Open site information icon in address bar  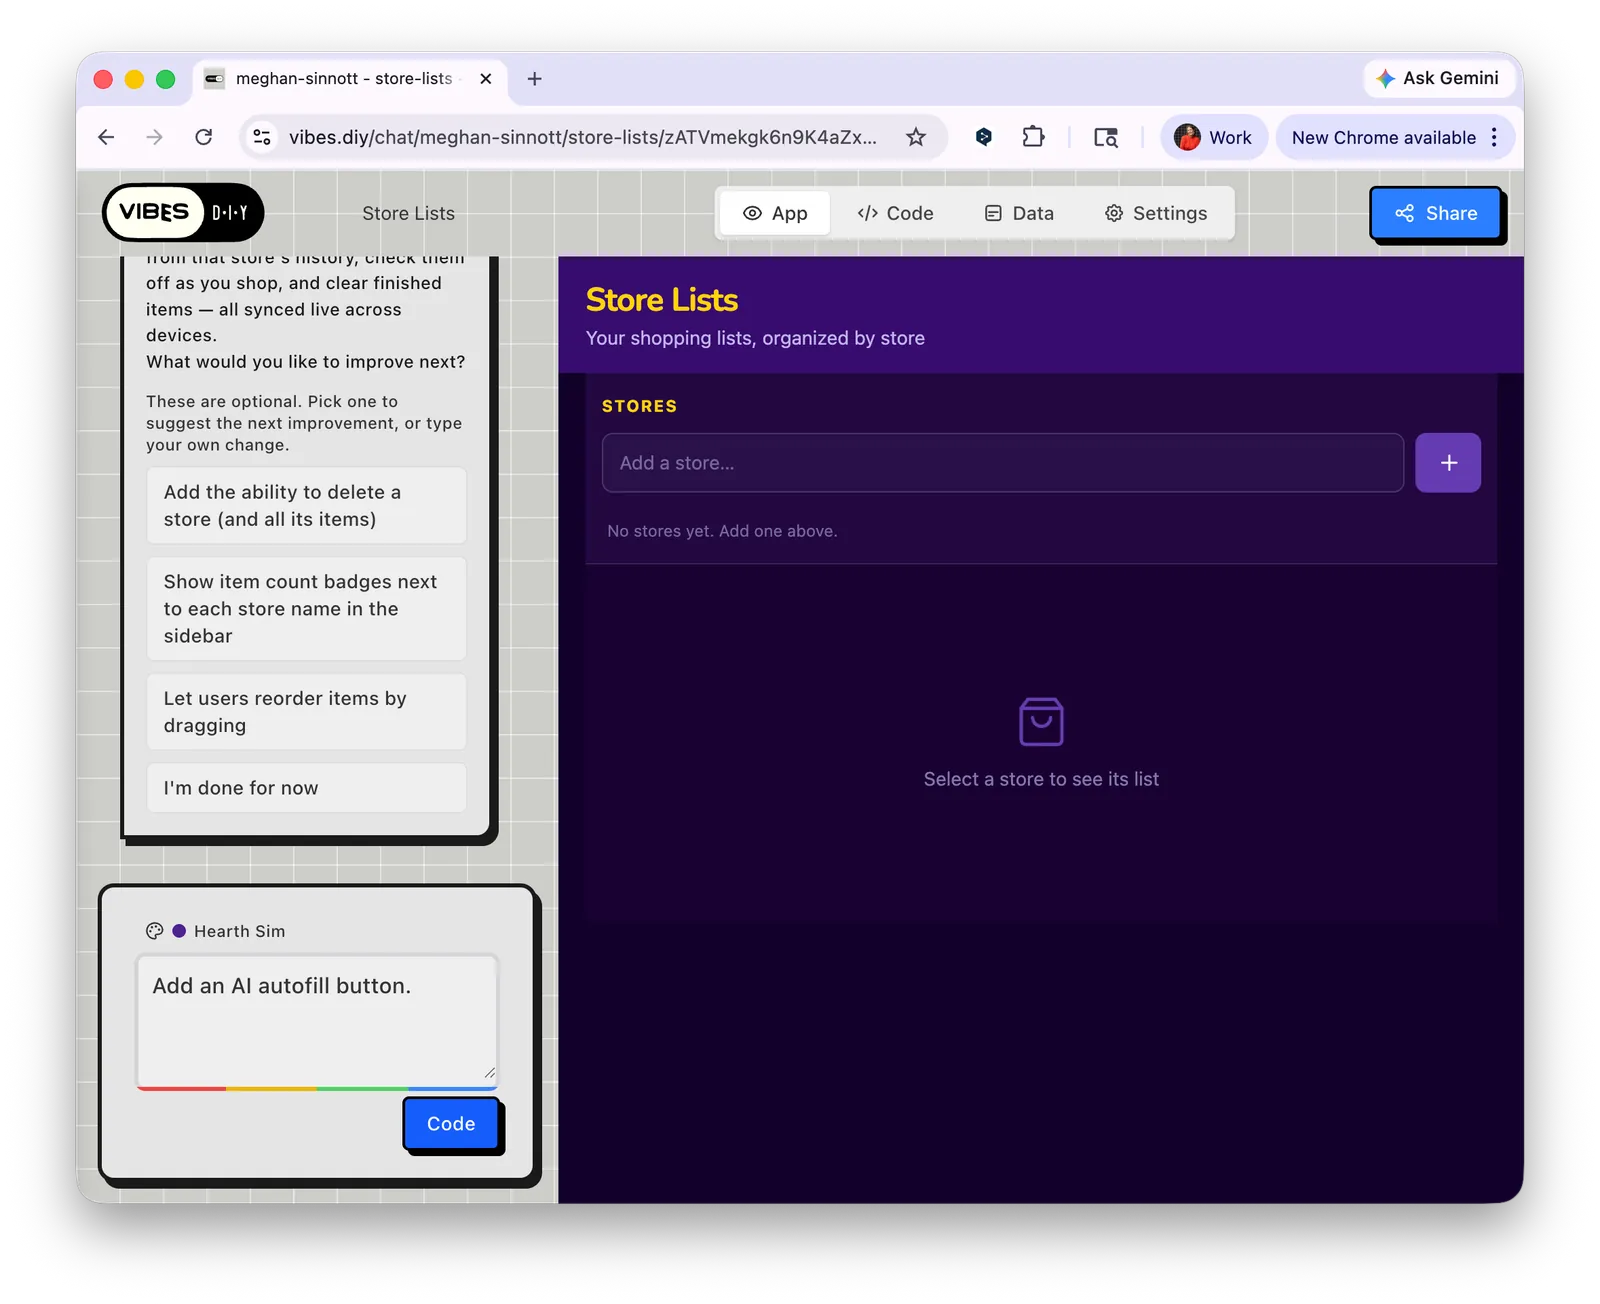pyautogui.click(x=262, y=137)
